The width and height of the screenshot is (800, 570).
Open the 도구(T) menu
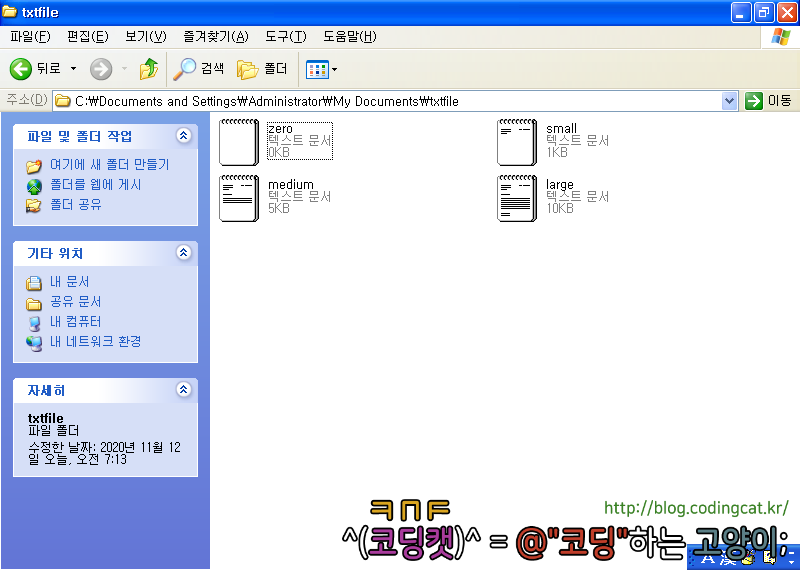pos(286,37)
